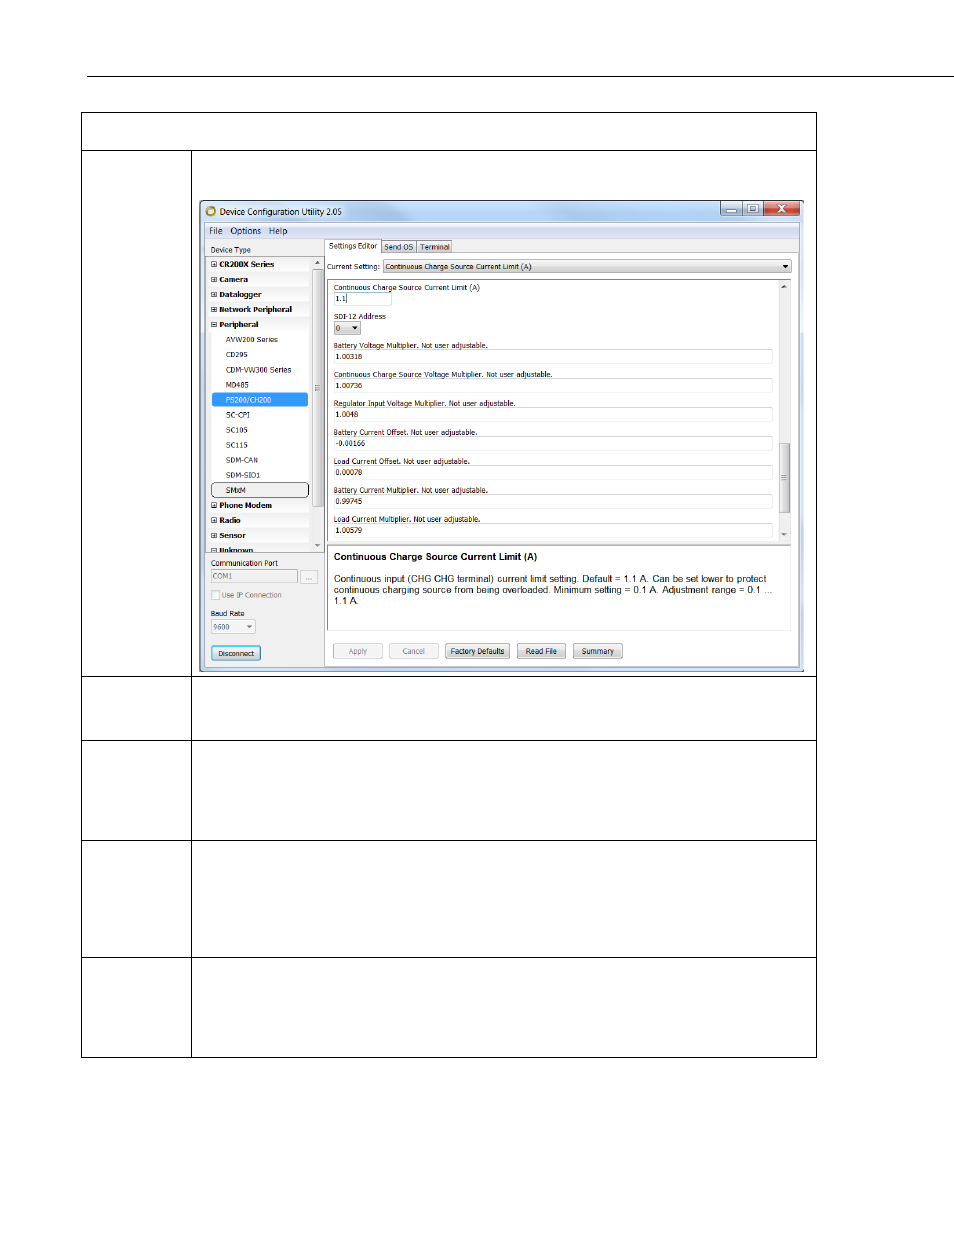Expand the Camera device group
Screen dimensions: 954x1235
[x=214, y=279]
